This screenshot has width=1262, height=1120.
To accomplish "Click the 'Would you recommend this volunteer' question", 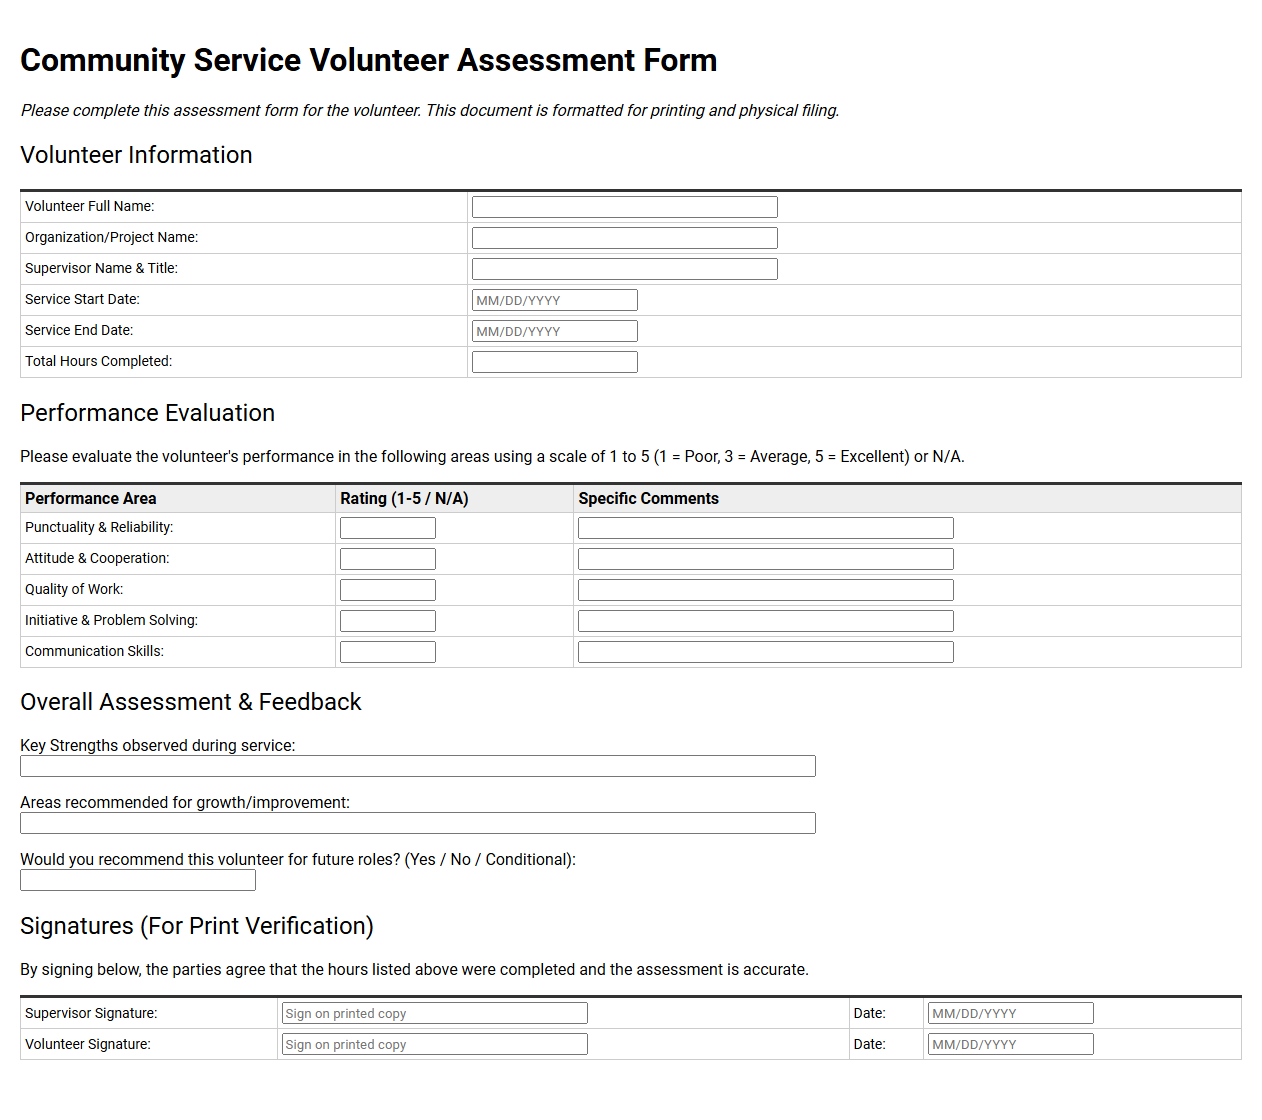I will (x=298, y=859).
